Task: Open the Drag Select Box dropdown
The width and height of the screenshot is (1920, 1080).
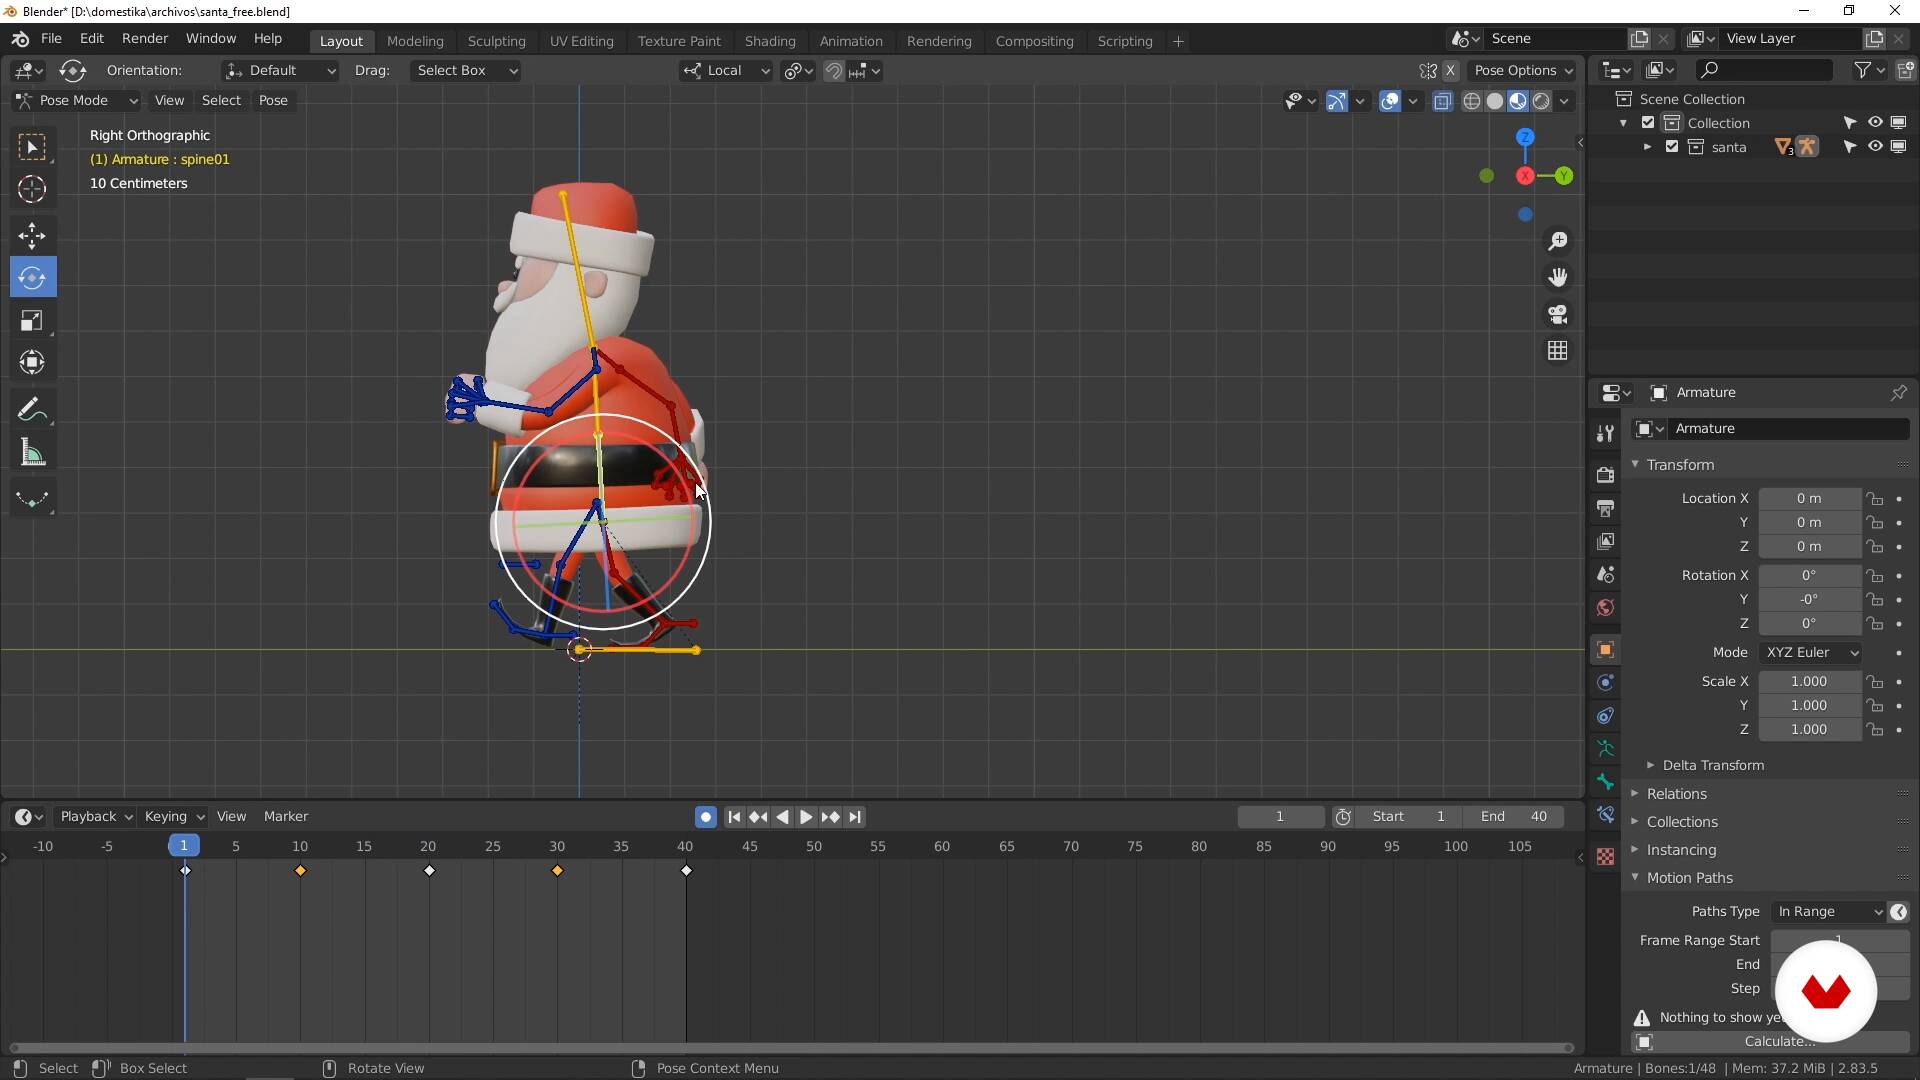Action: [x=465, y=71]
